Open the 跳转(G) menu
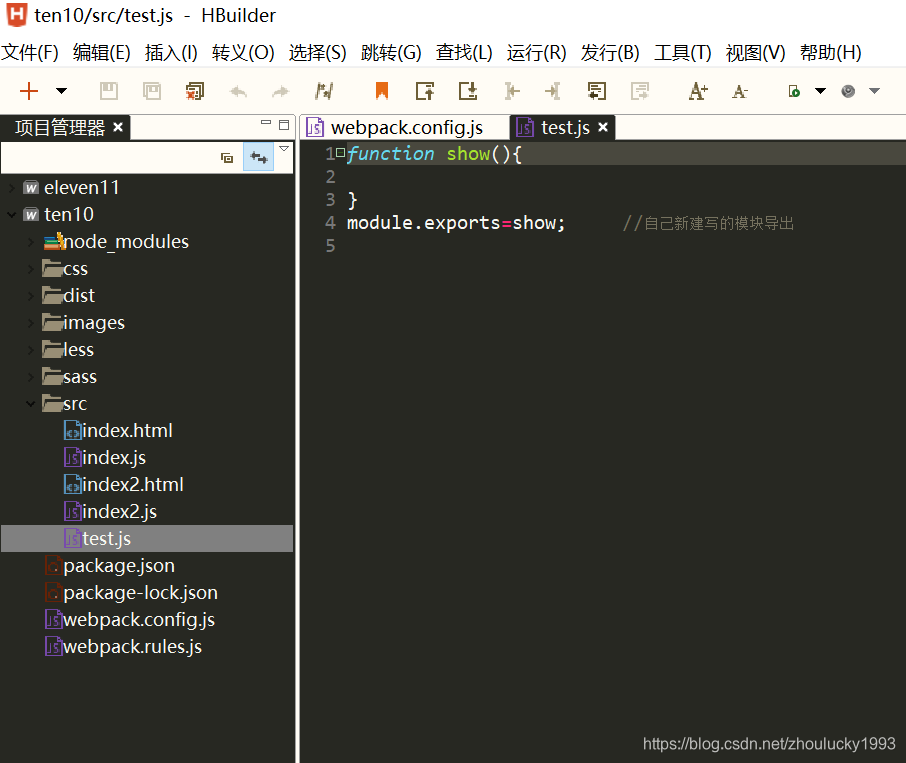 pos(391,53)
